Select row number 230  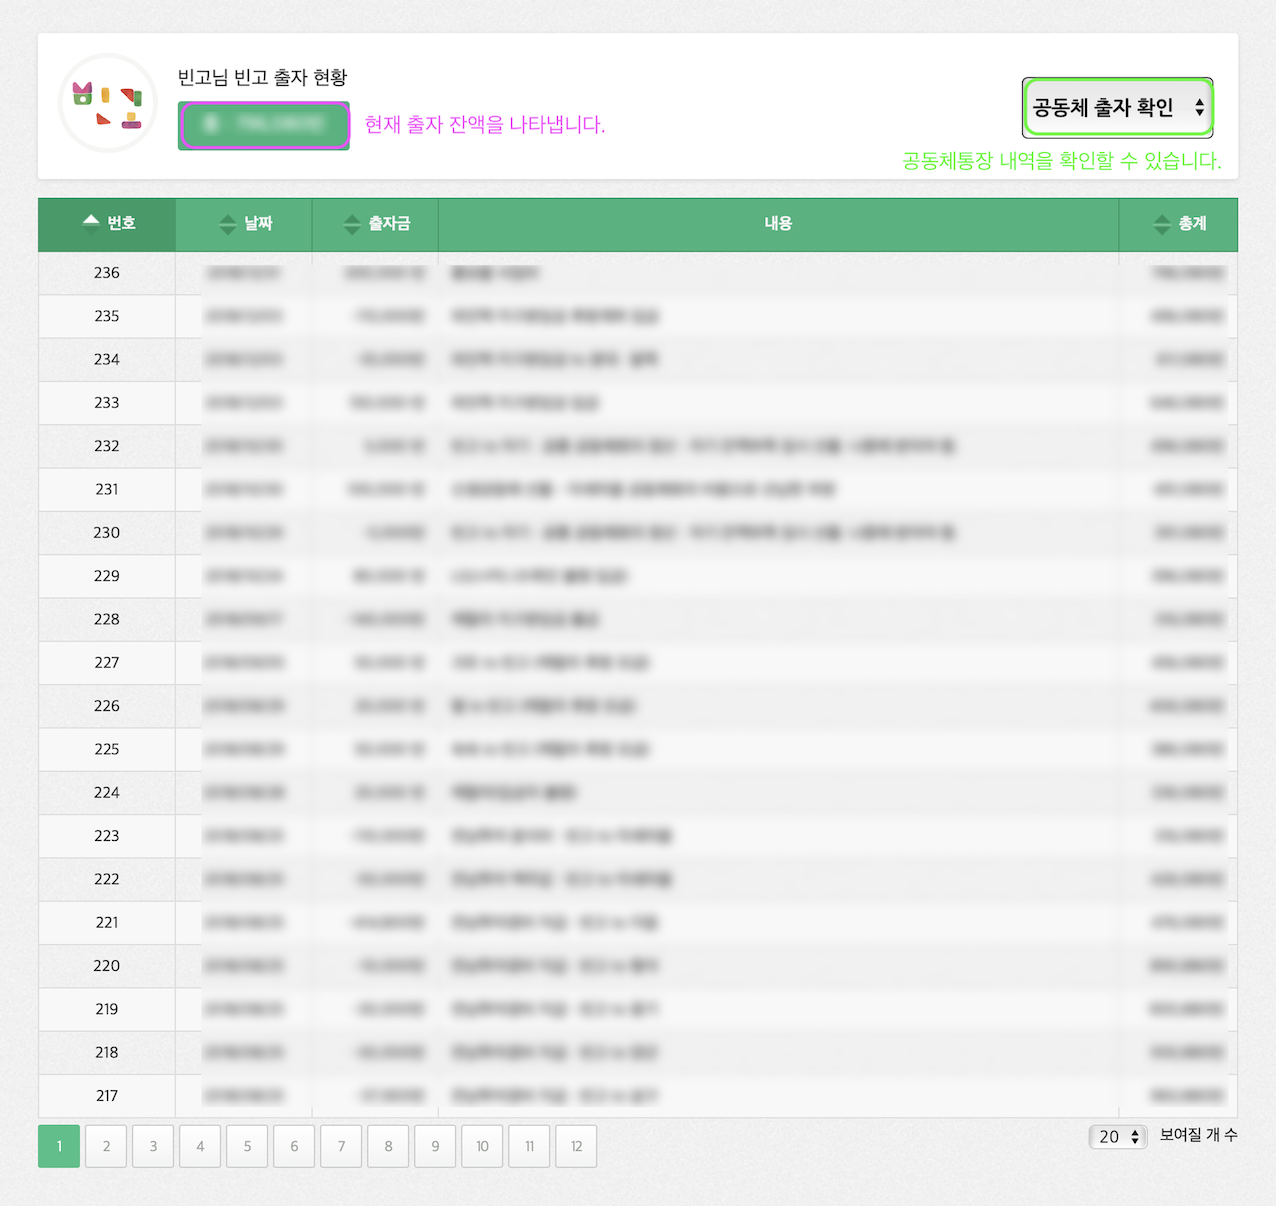(107, 533)
